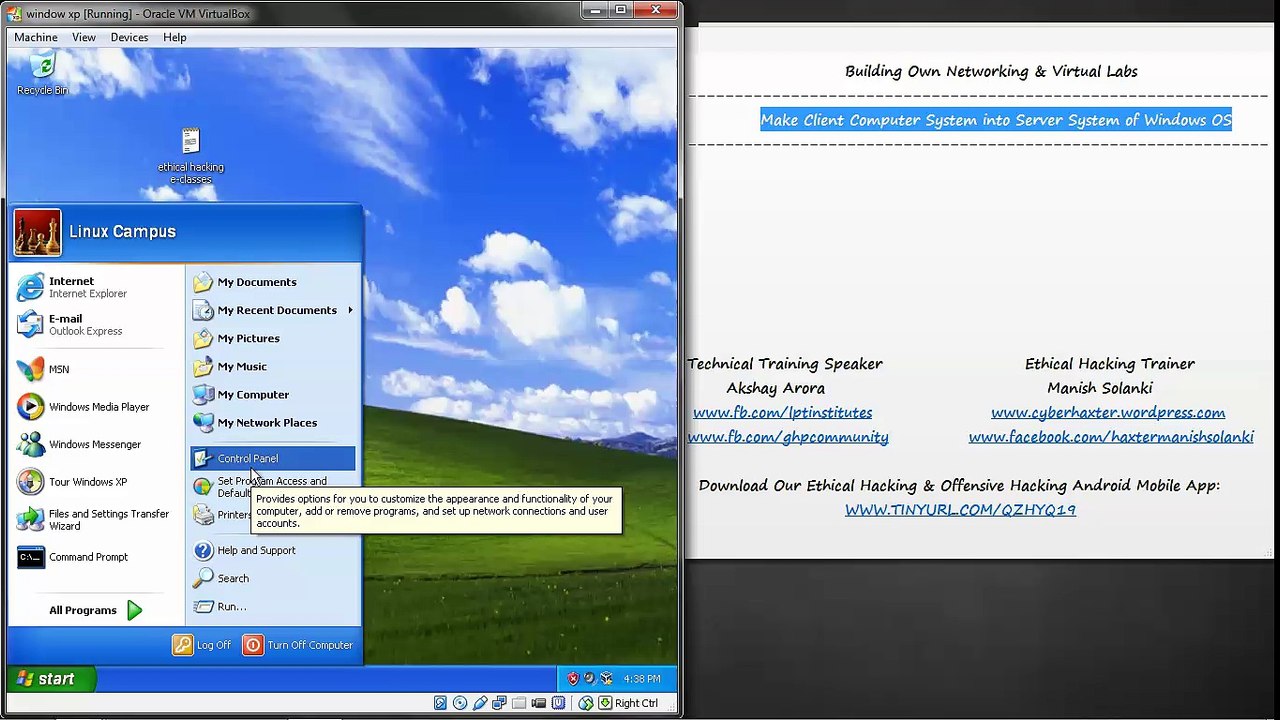
Task: Open My Network Places
Action: 272,422
